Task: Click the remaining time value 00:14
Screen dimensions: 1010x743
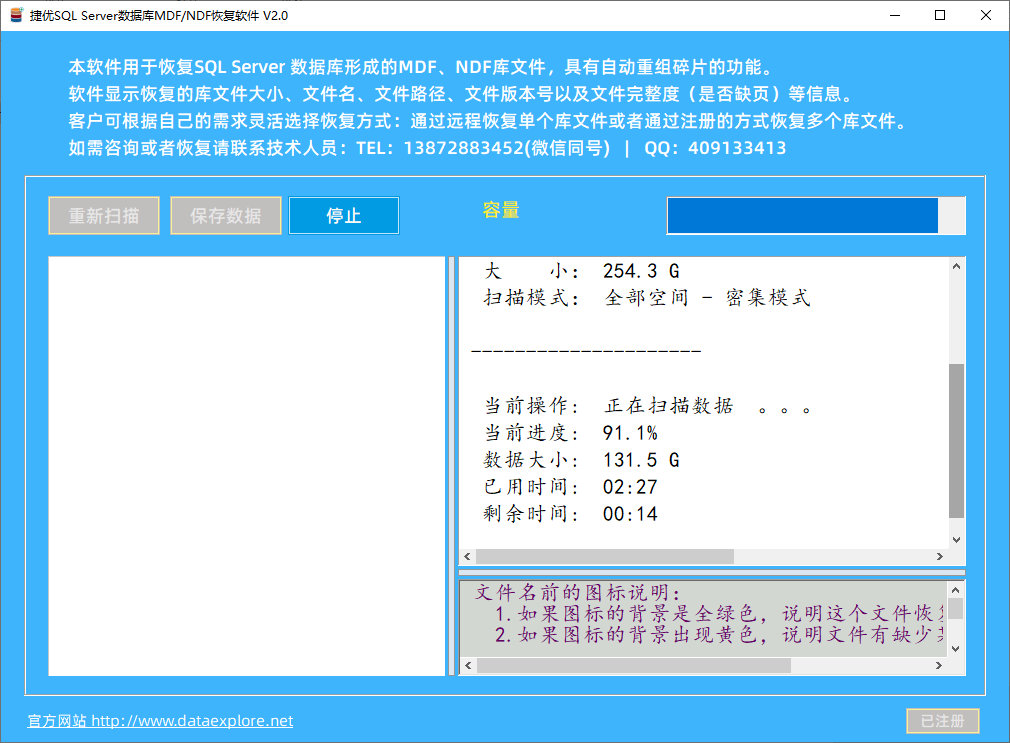Action: pos(630,514)
